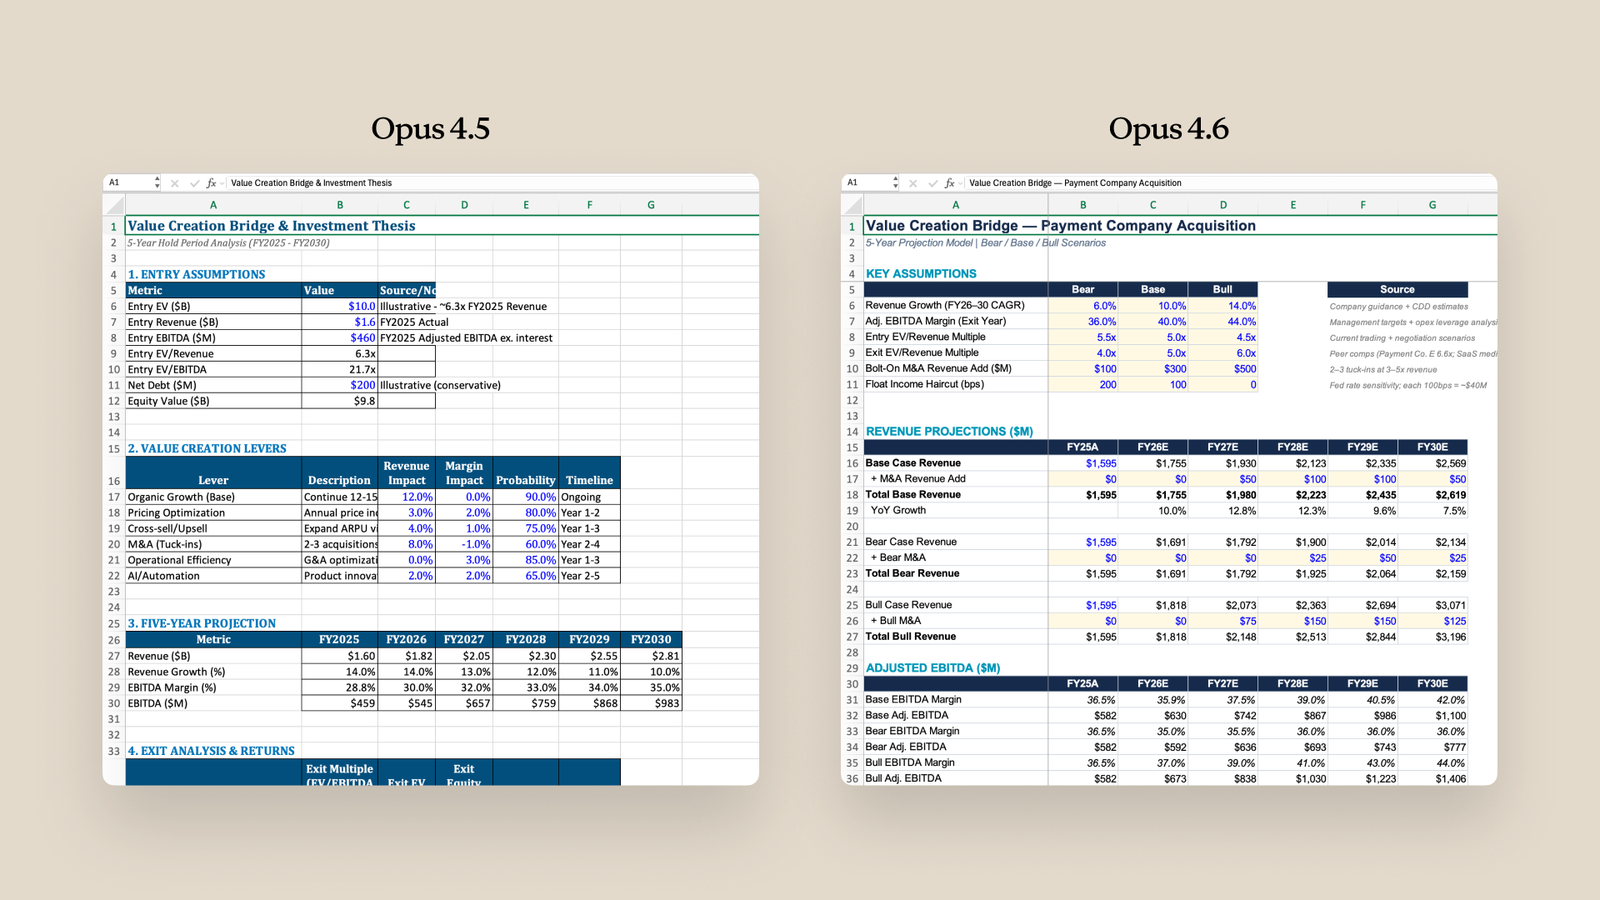Image resolution: width=1600 pixels, height=900 pixels.
Task: Expand the small arrow beside fx in Opus 4.5
Action: pyautogui.click(x=223, y=184)
